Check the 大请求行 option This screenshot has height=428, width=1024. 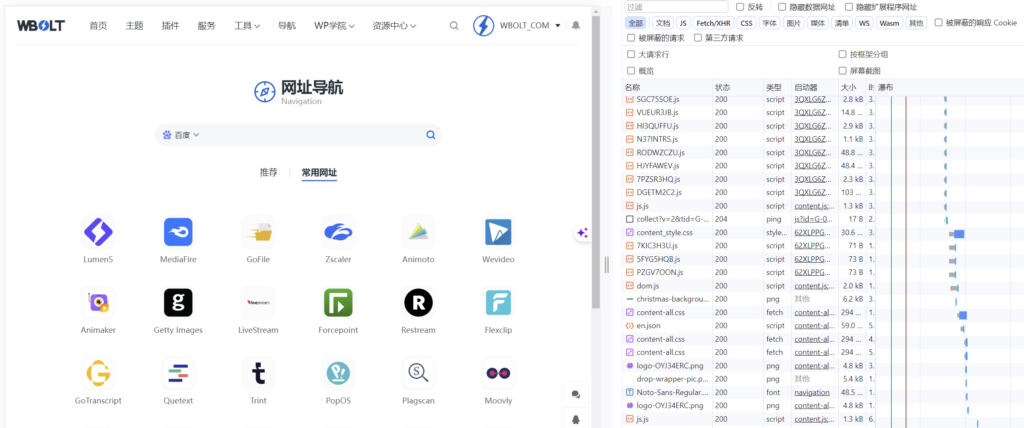tap(631, 54)
